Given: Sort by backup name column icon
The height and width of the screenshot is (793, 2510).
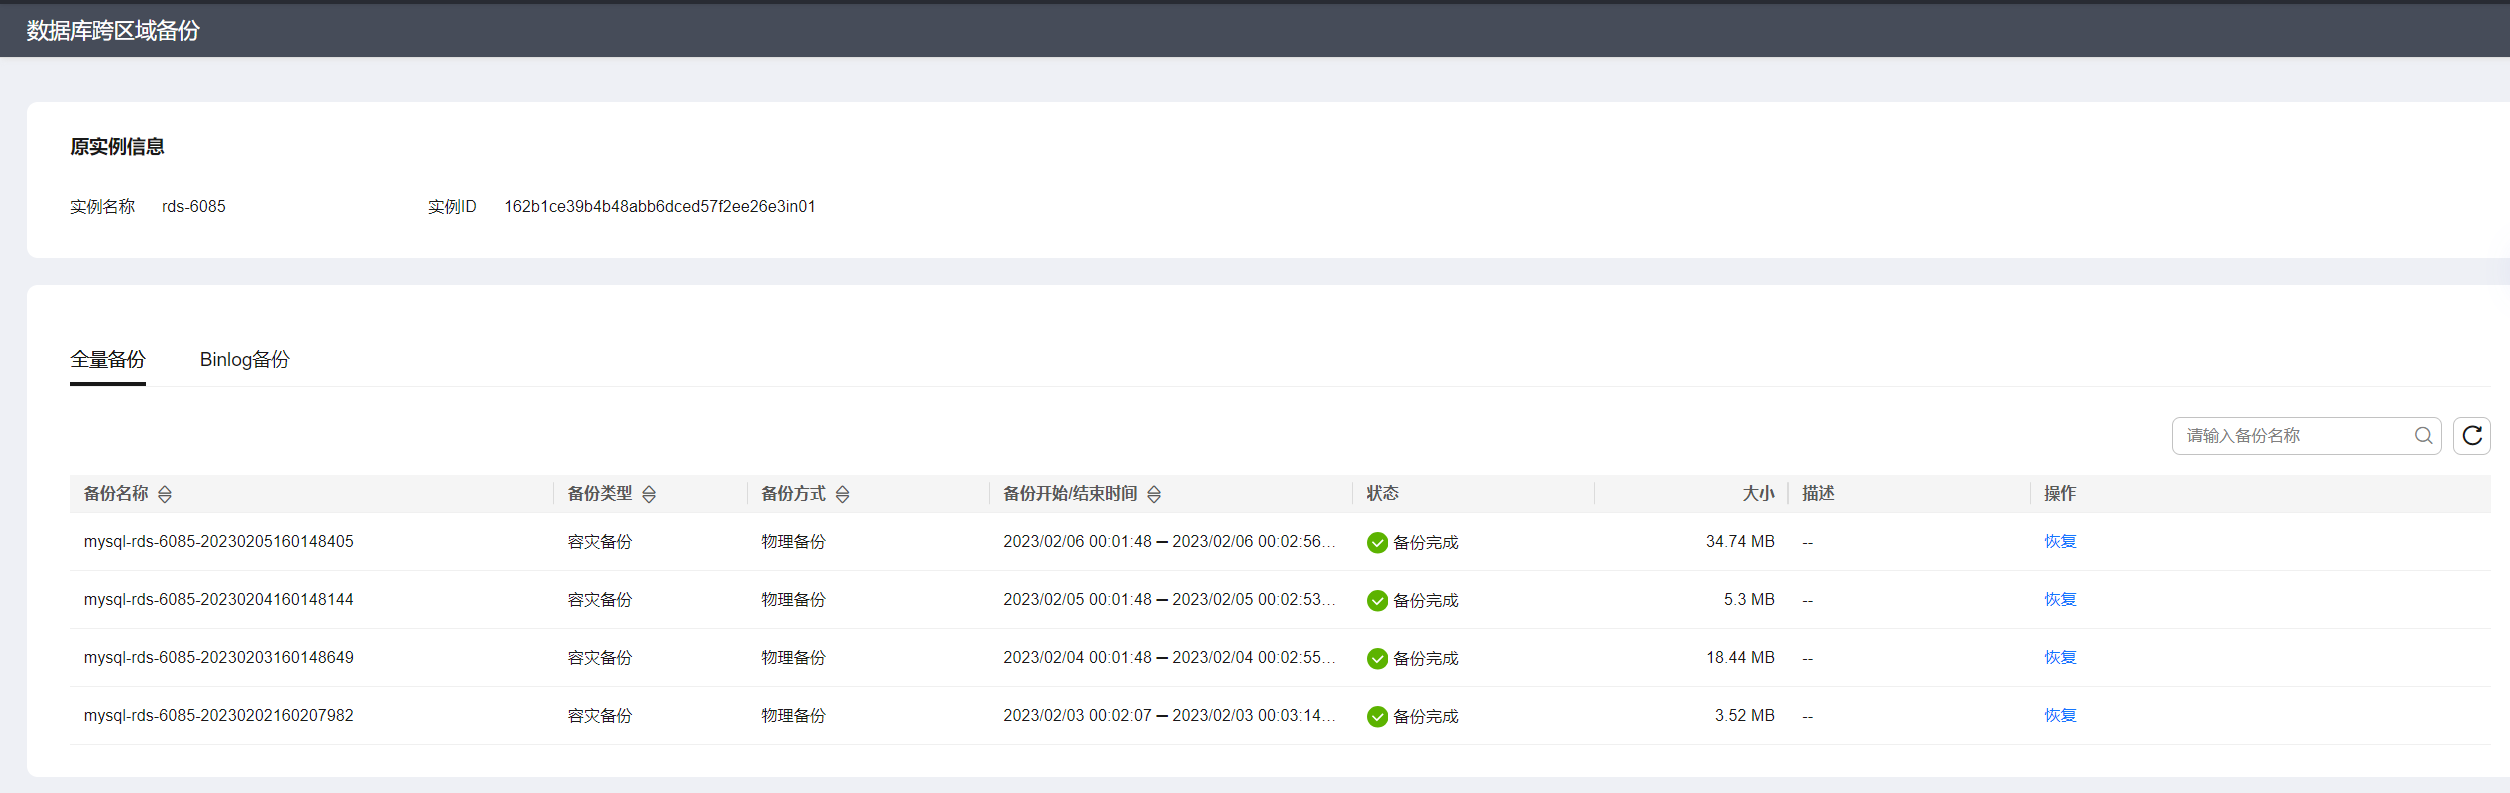Looking at the screenshot, I should pyautogui.click(x=165, y=494).
